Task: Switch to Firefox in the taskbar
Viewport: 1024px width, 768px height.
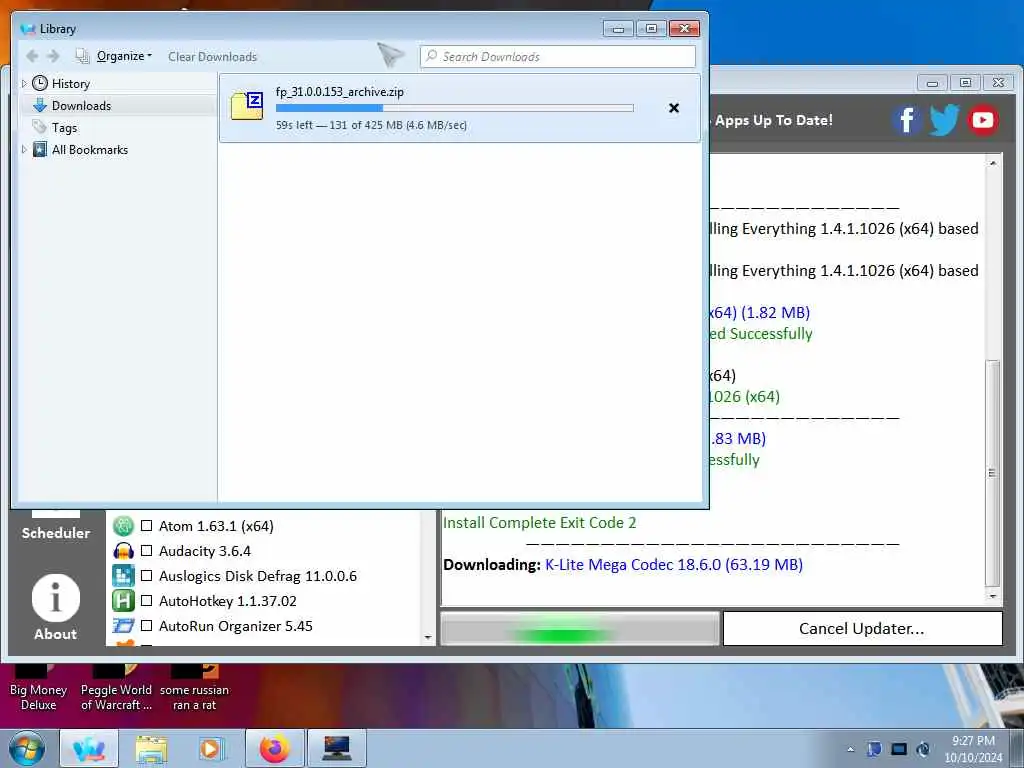Action: coord(274,748)
